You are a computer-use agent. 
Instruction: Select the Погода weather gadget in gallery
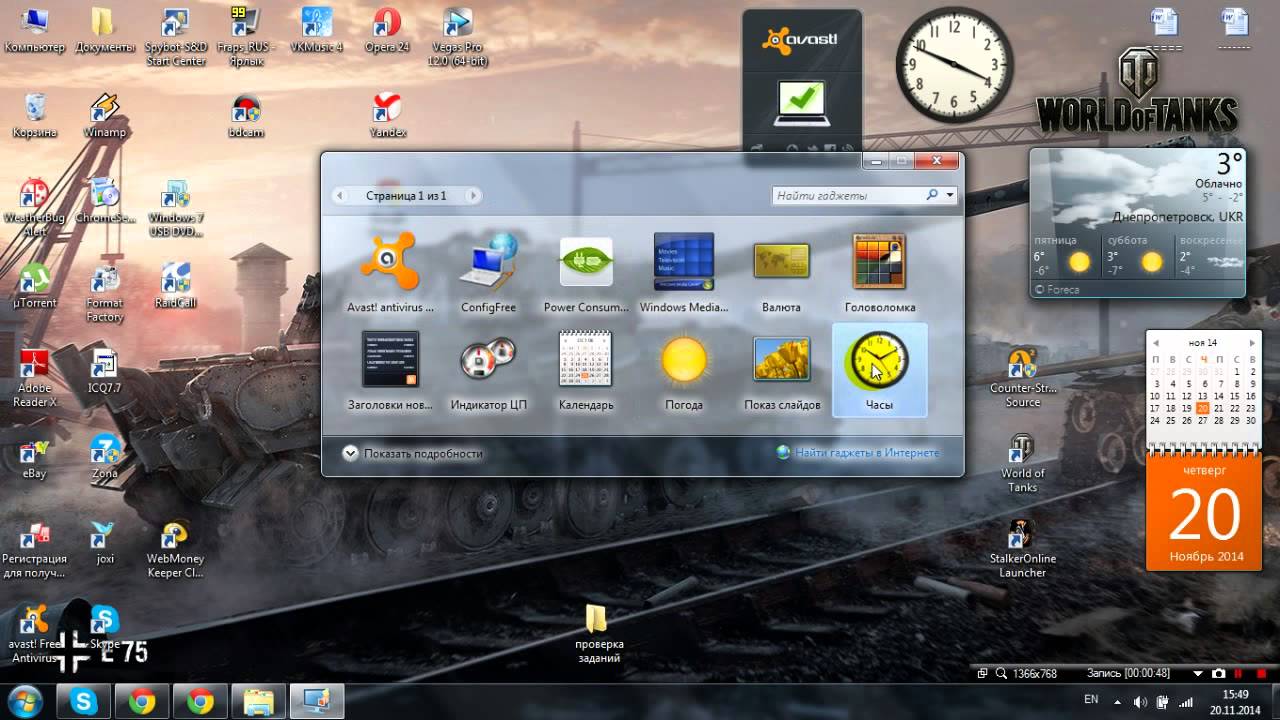(x=684, y=371)
